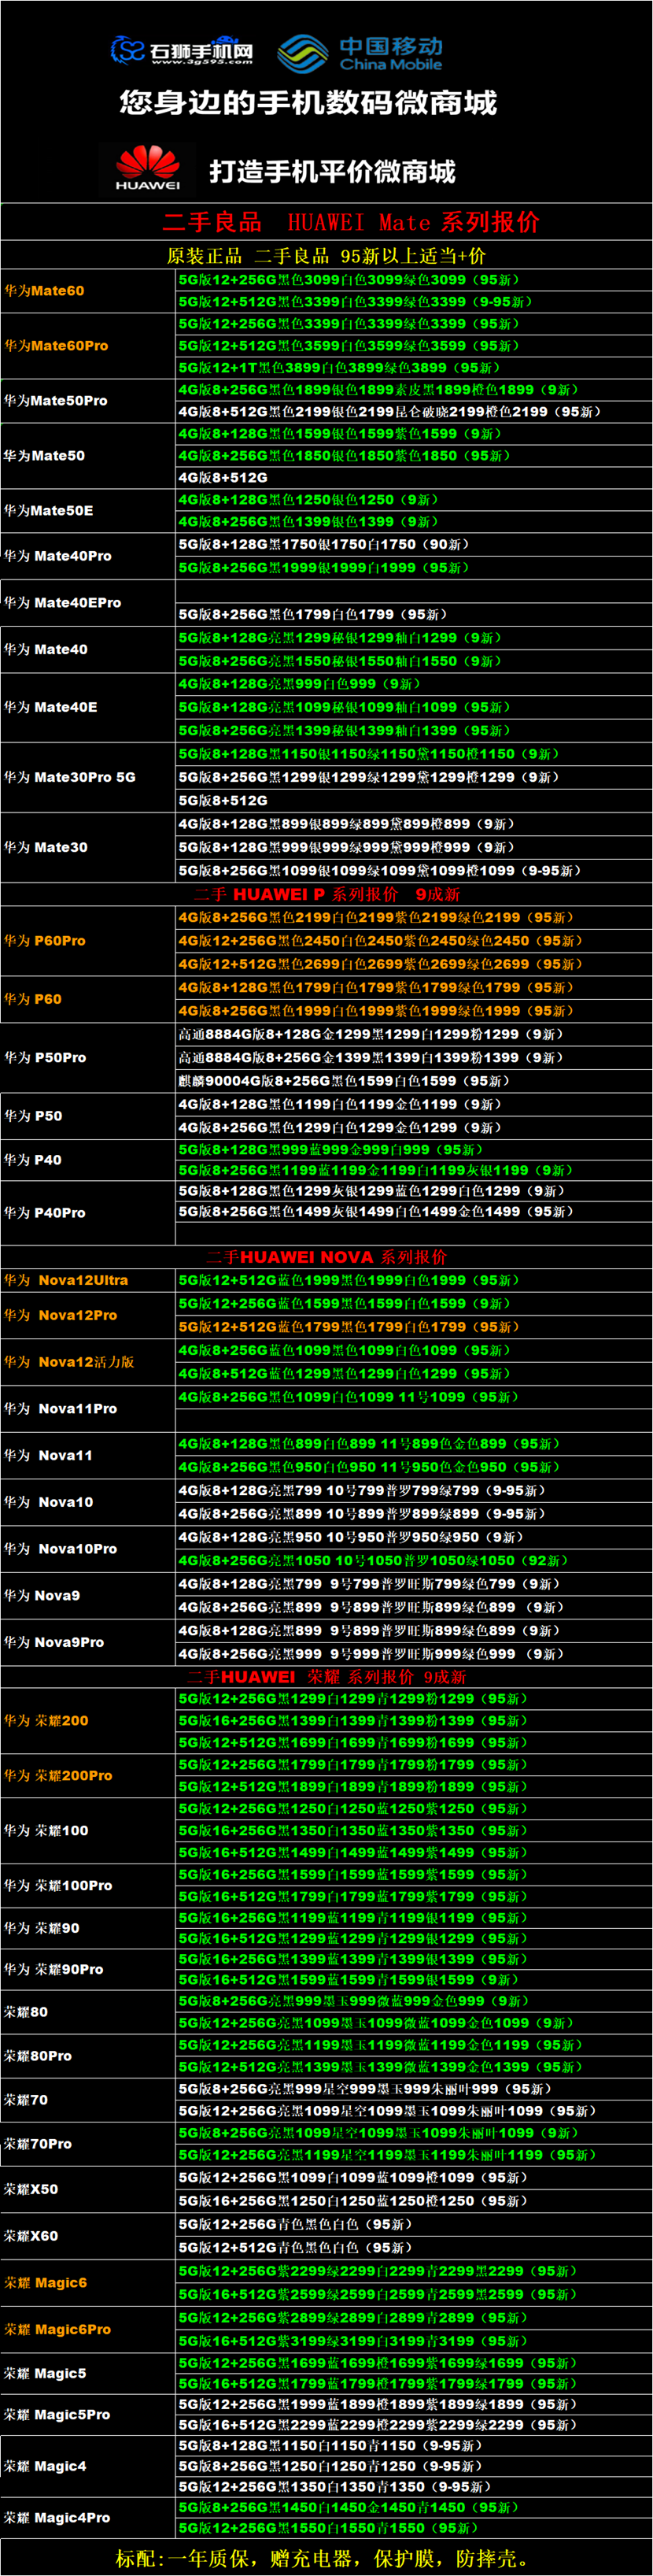The width and height of the screenshot is (653, 2576).
Task: Select the '荣耀 Magic5Pro' model cell
Action: pyautogui.click(x=88, y=2414)
